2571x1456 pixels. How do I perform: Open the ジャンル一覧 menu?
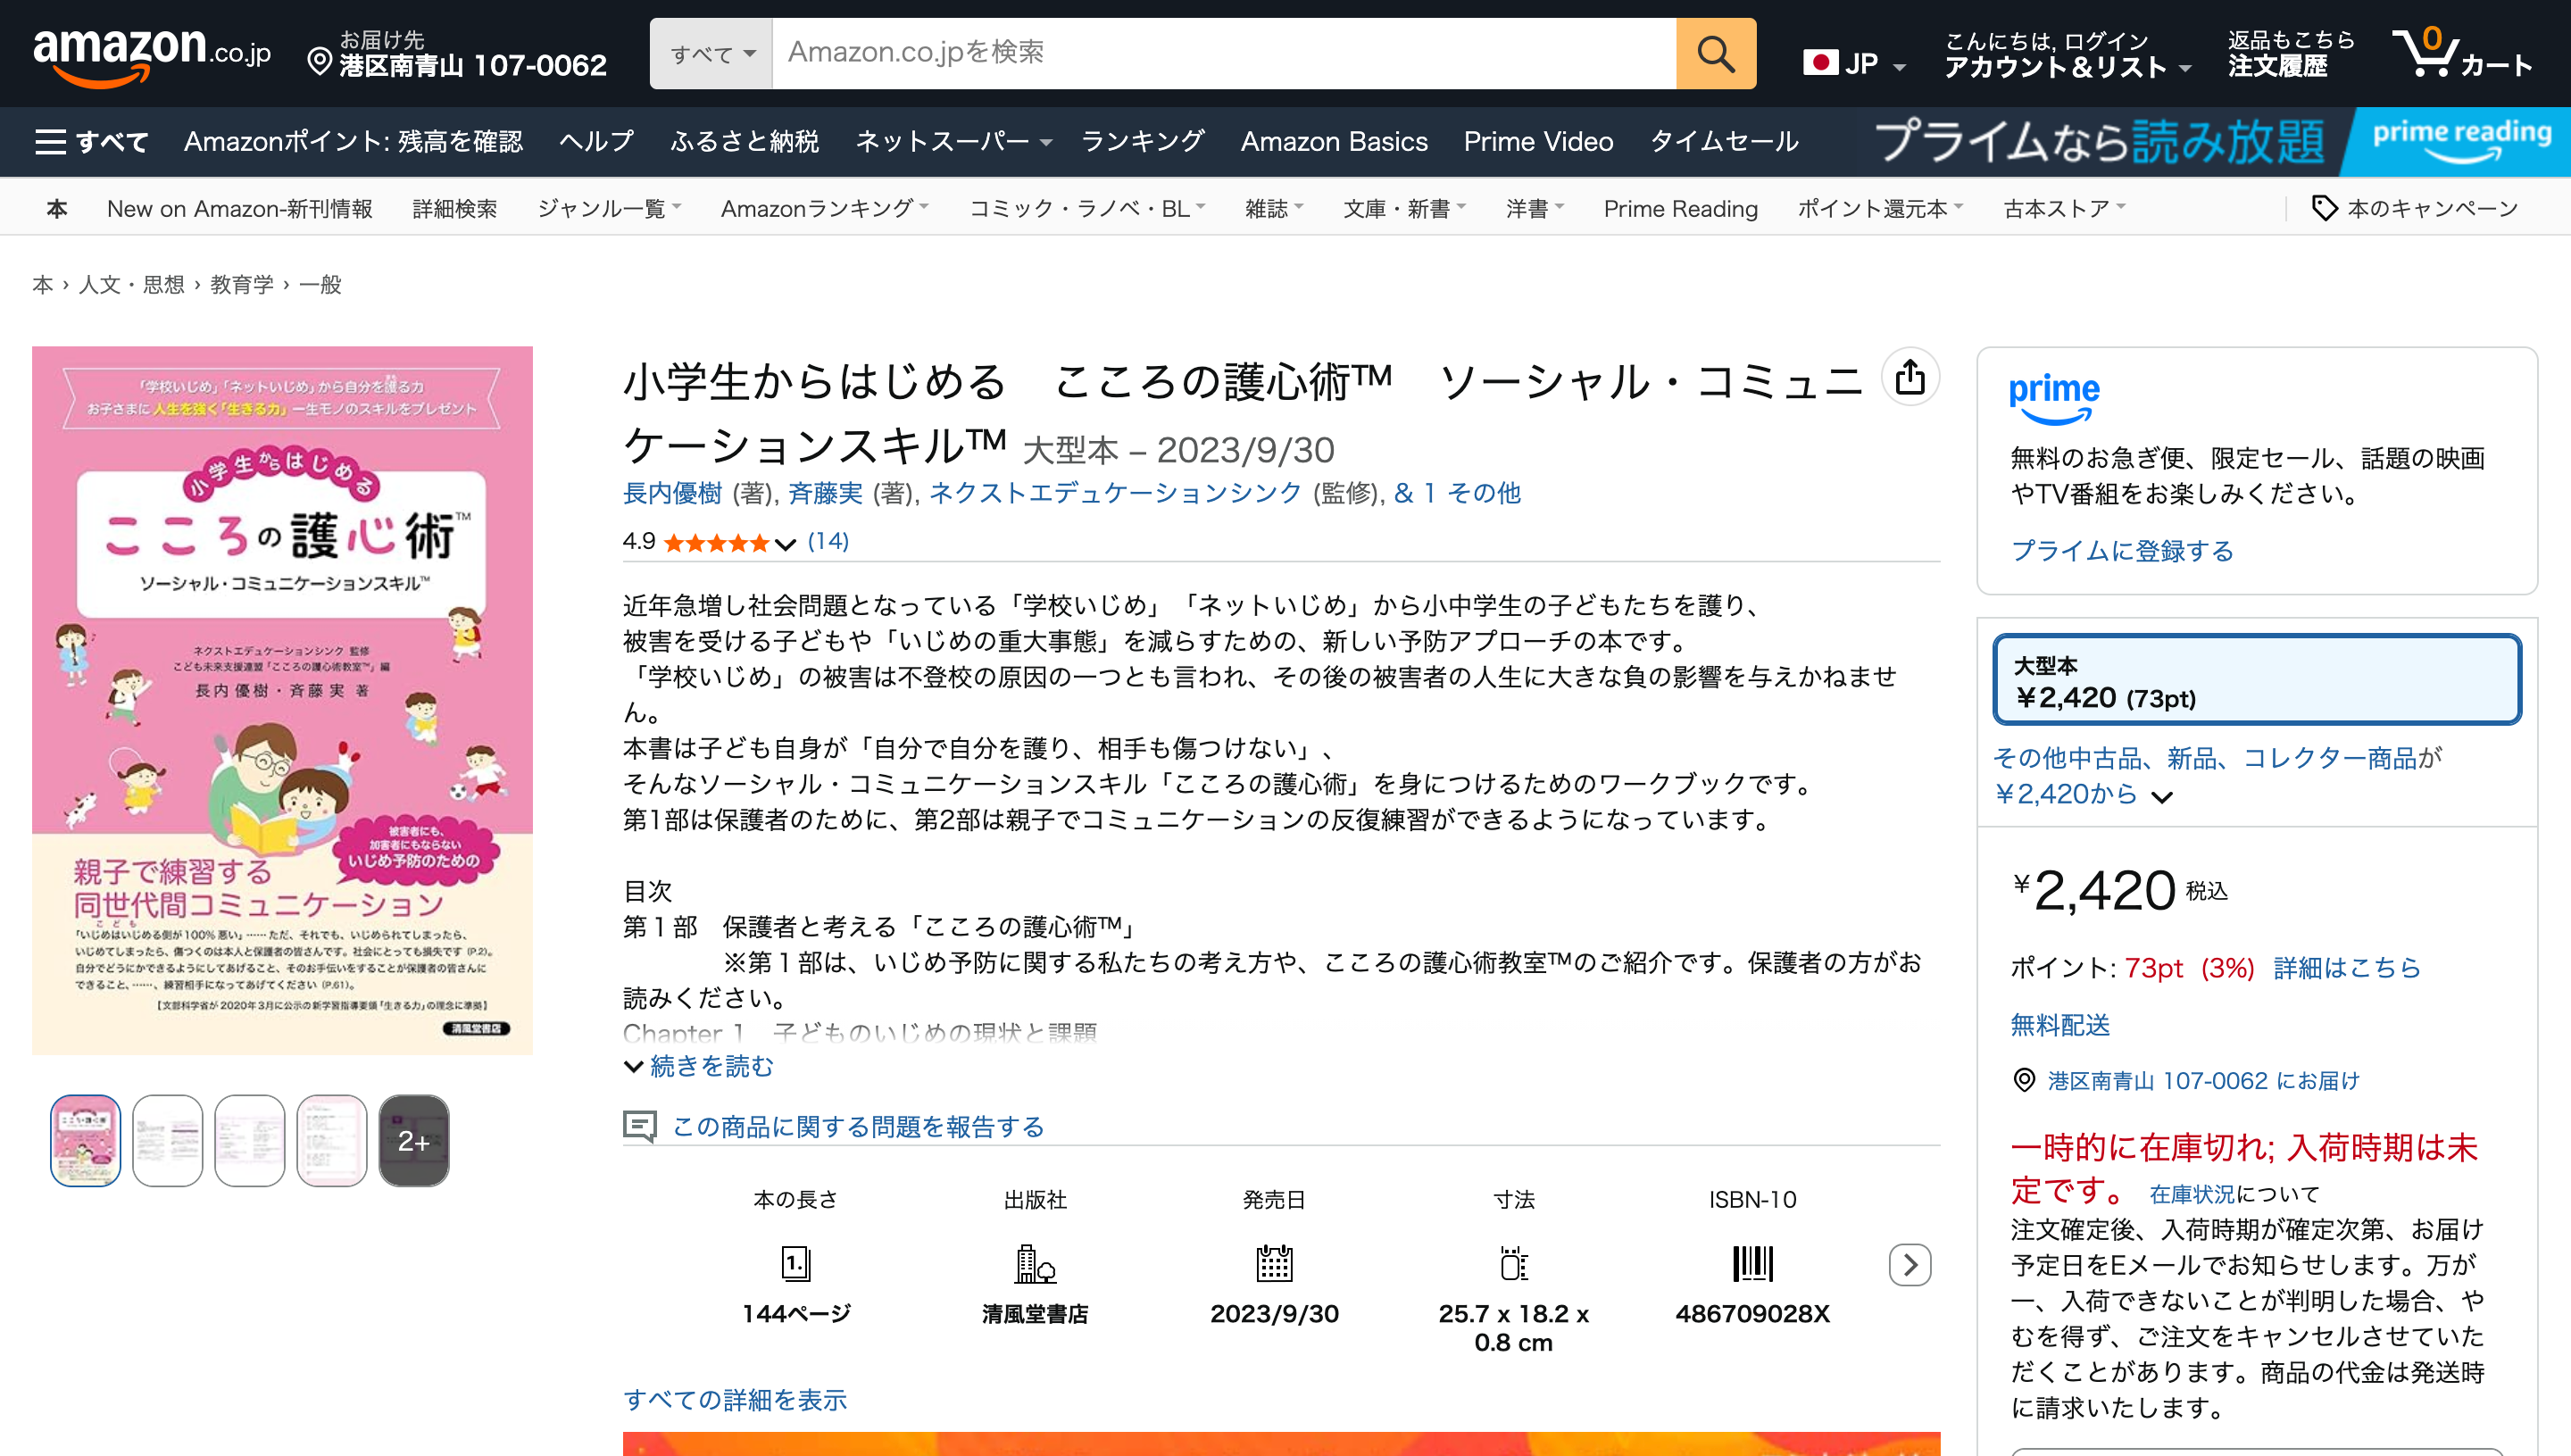pos(609,208)
